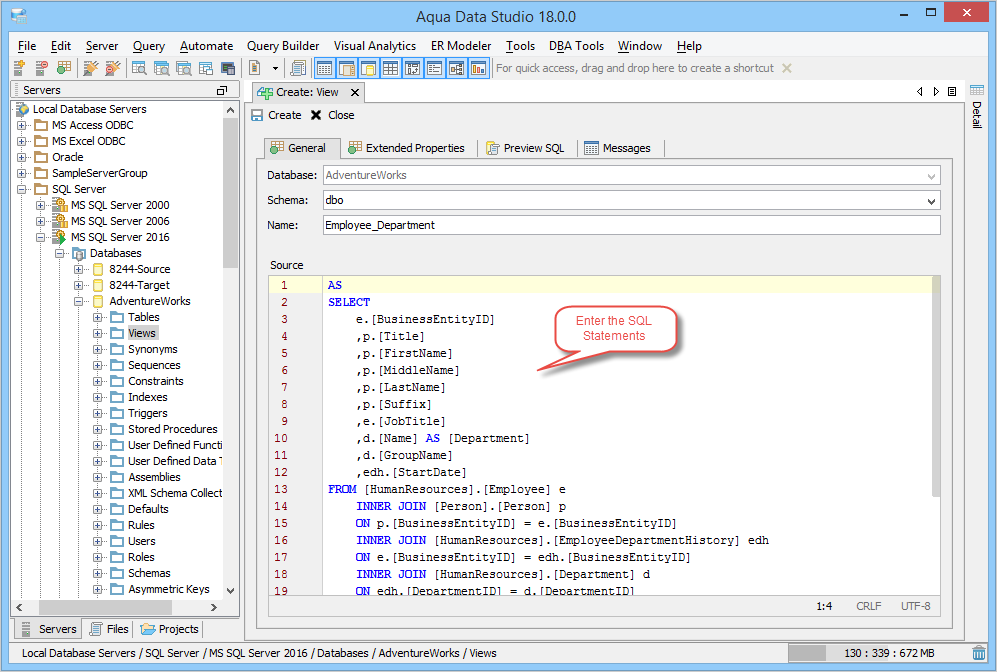Expand the Tables node under AdventureWorks

(x=99, y=317)
